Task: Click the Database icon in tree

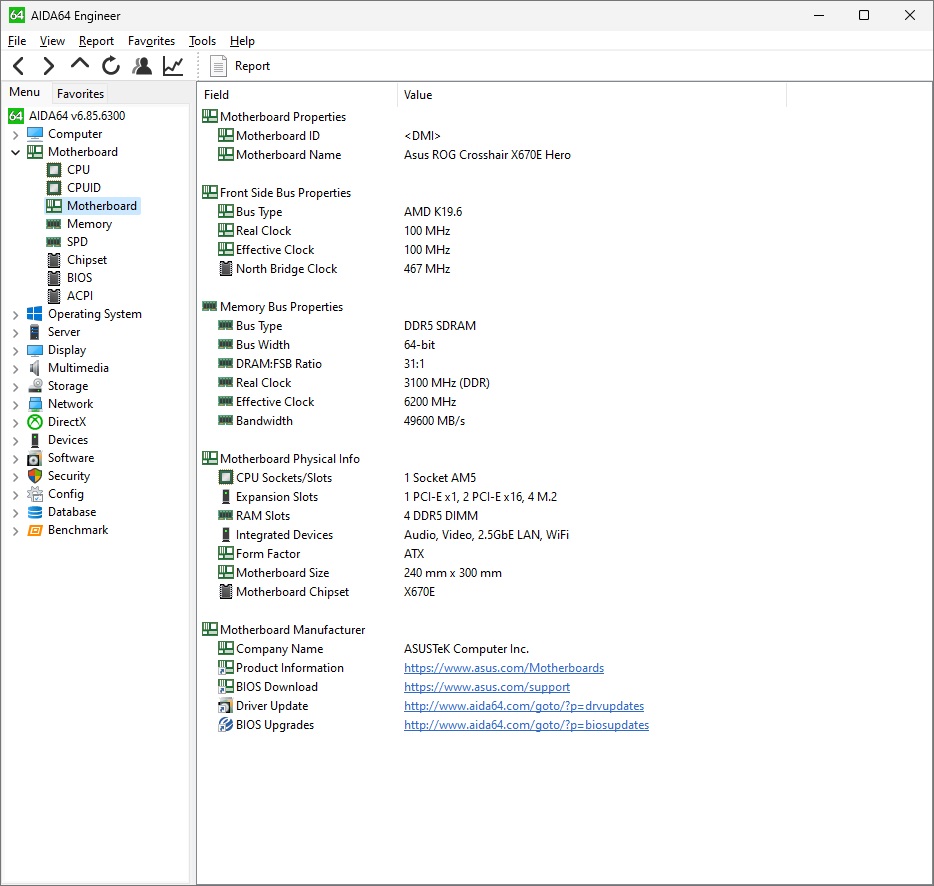Action: click(35, 512)
